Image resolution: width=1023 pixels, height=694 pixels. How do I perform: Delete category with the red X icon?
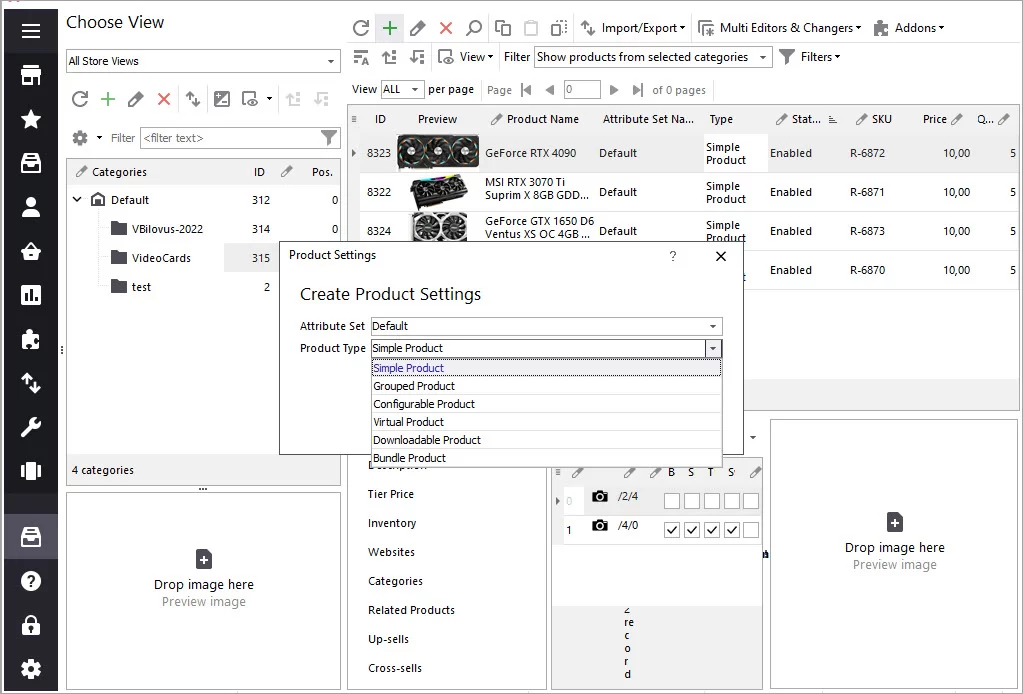[x=164, y=98]
